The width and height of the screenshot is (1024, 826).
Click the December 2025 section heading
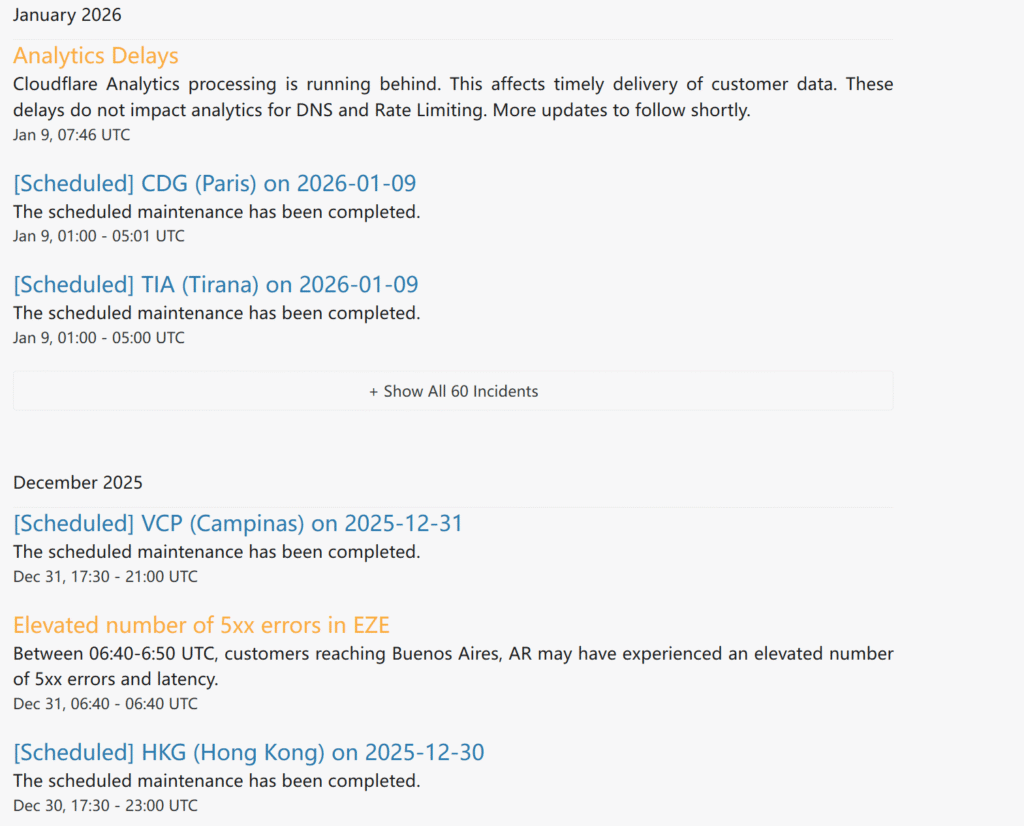tap(78, 482)
